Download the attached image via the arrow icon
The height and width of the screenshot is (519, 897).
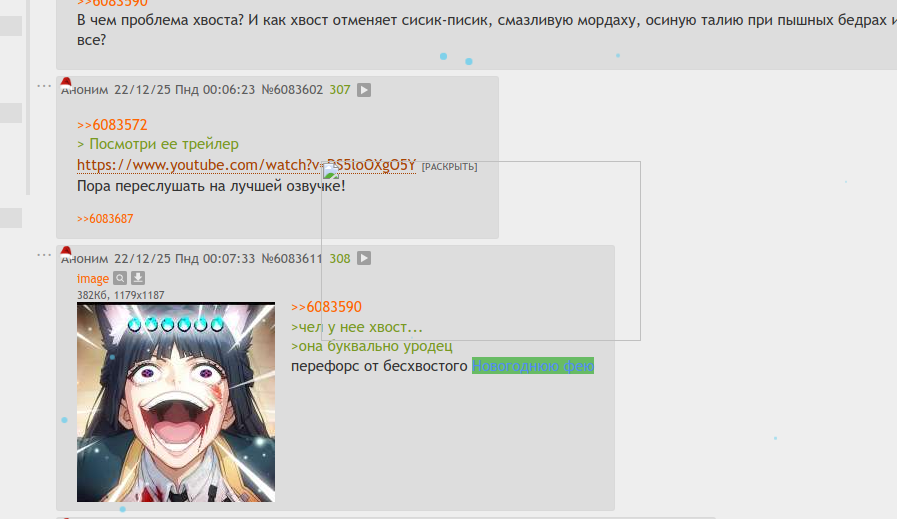point(138,278)
